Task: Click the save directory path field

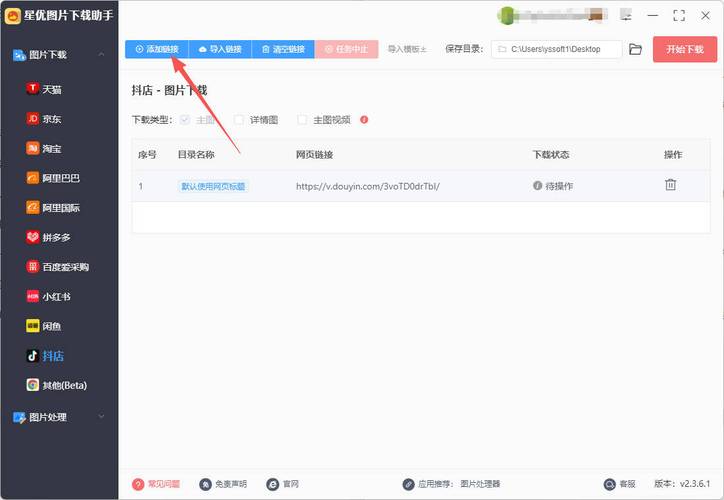Action: coord(556,49)
